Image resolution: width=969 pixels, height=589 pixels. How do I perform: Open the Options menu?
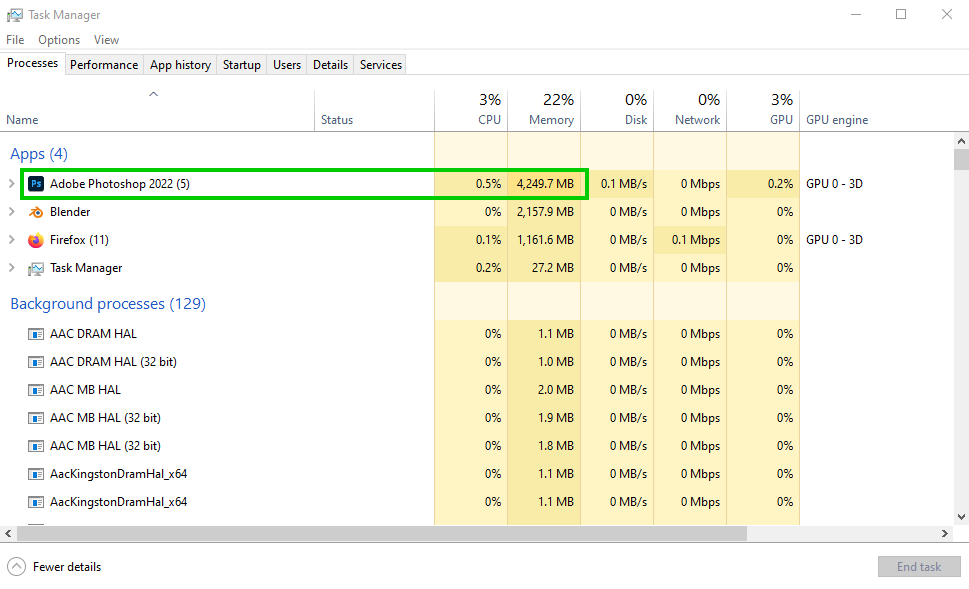click(59, 40)
